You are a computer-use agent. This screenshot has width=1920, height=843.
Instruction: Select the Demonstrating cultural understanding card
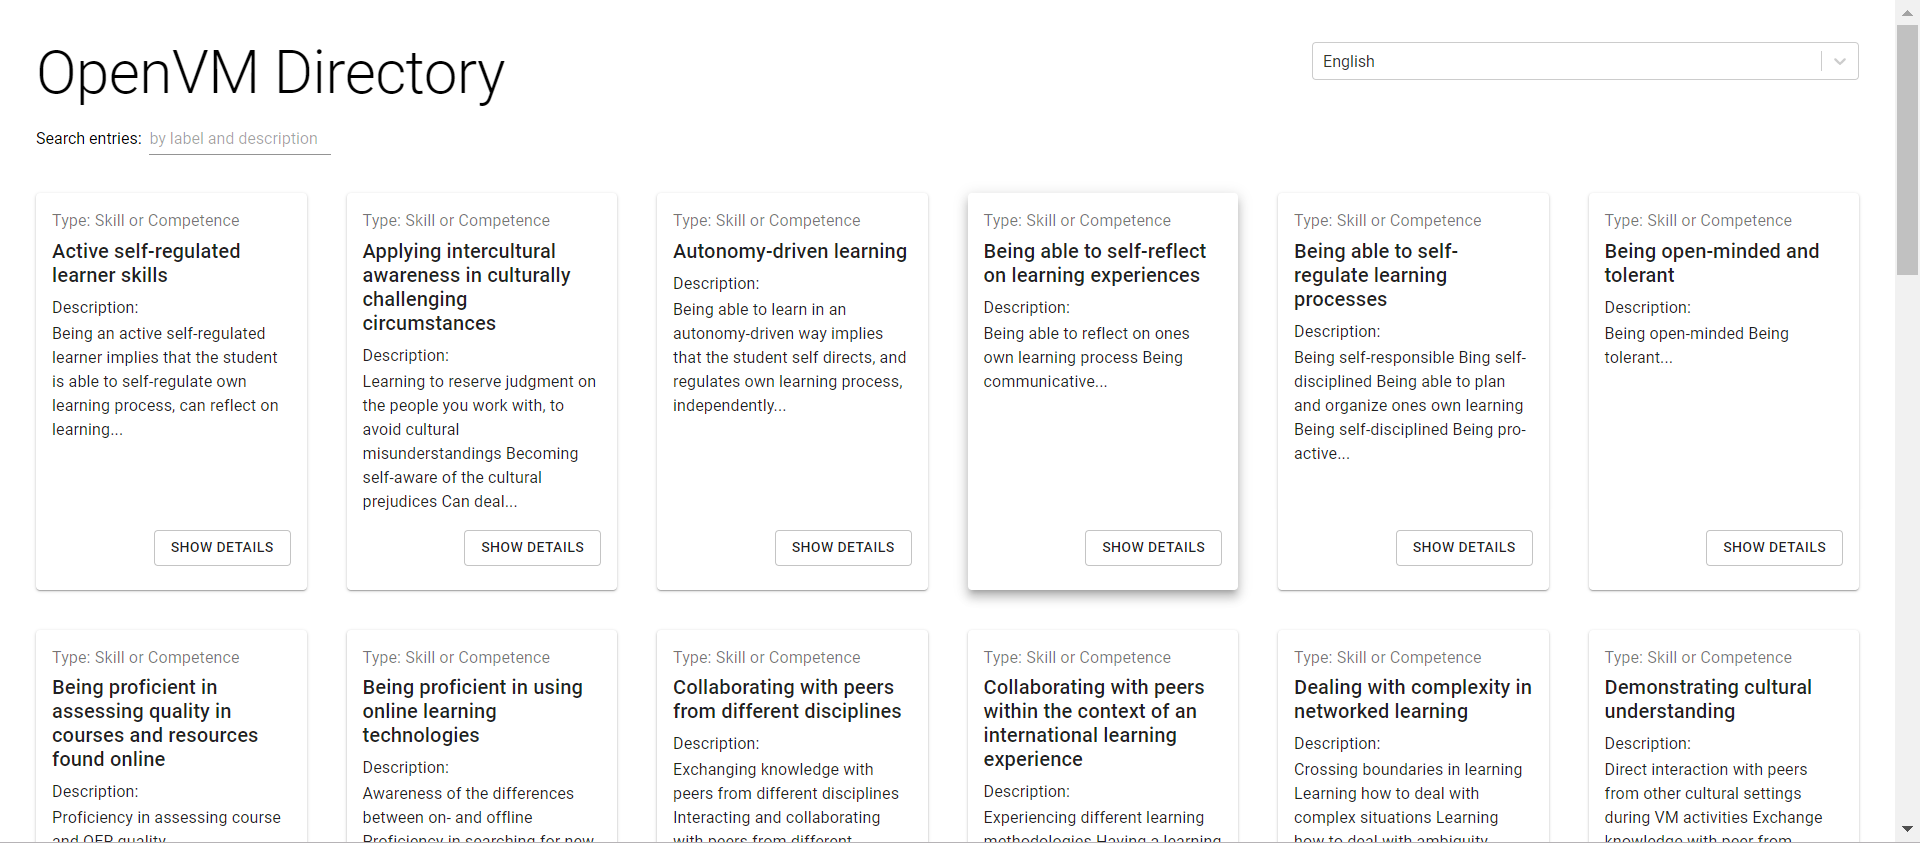tap(1724, 736)
